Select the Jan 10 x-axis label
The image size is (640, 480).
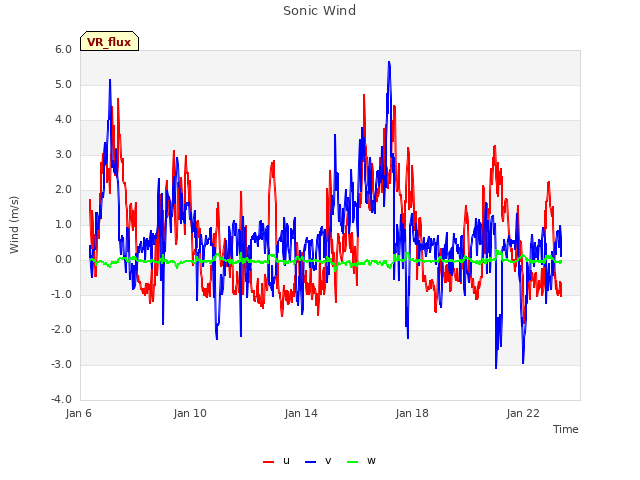point(190,413)
